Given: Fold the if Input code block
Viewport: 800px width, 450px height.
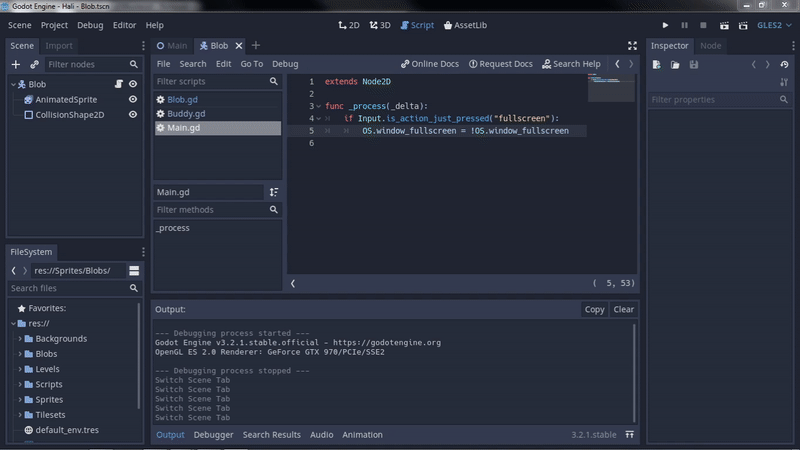Looking at the screenshot, I should 318,118.
